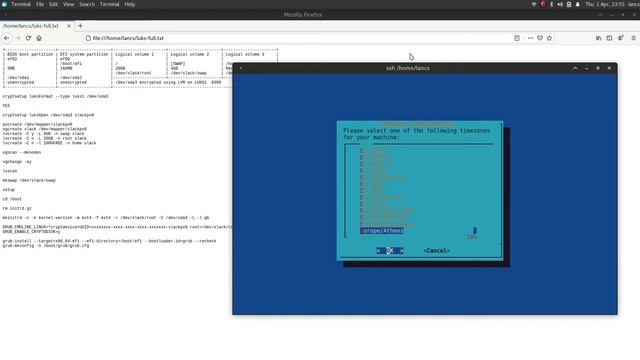Click the red tray application icon
The image size is (640, 360).
542,4
